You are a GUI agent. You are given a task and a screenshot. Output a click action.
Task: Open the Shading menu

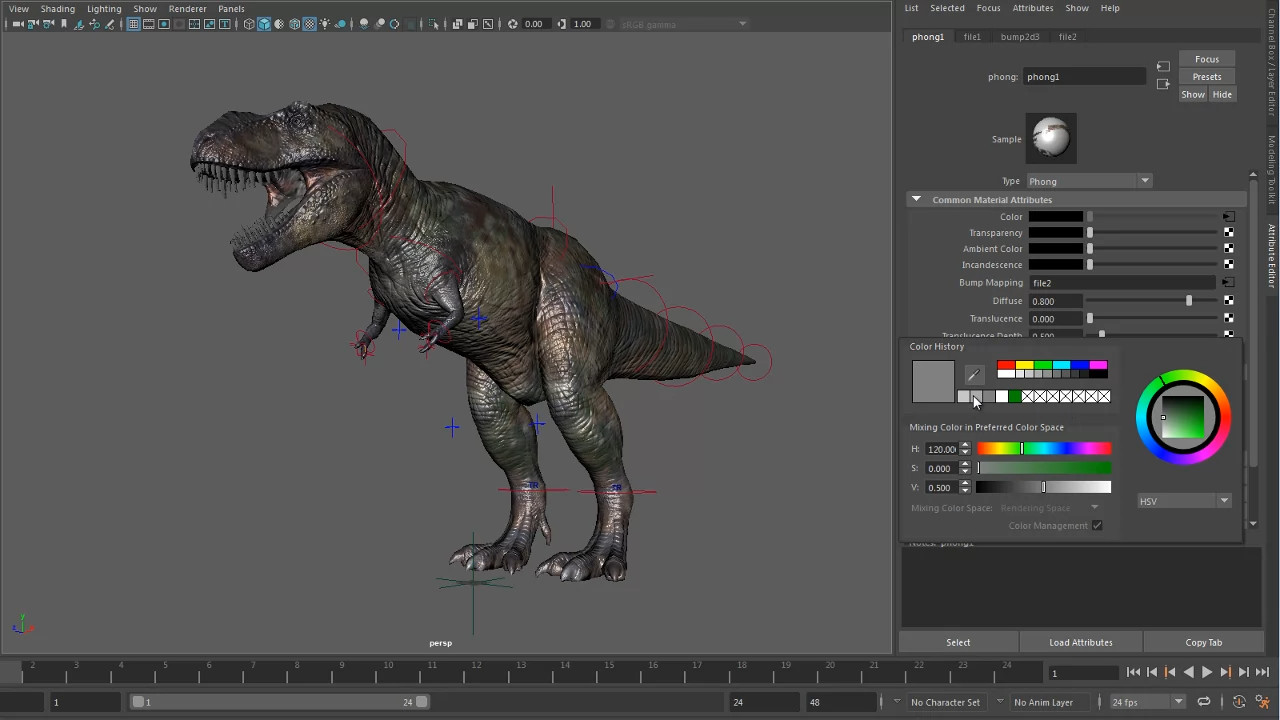coord(57,9)
